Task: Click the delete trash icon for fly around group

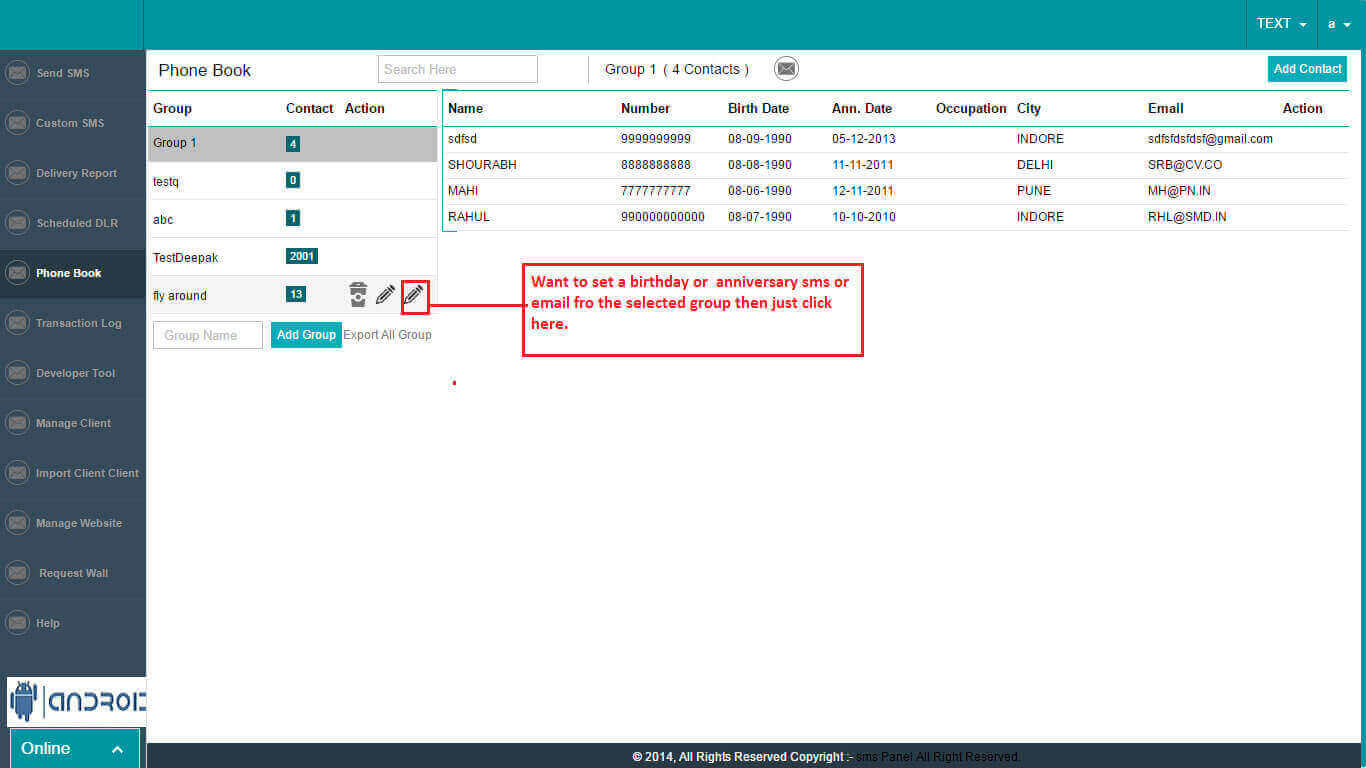Action: 358,294
